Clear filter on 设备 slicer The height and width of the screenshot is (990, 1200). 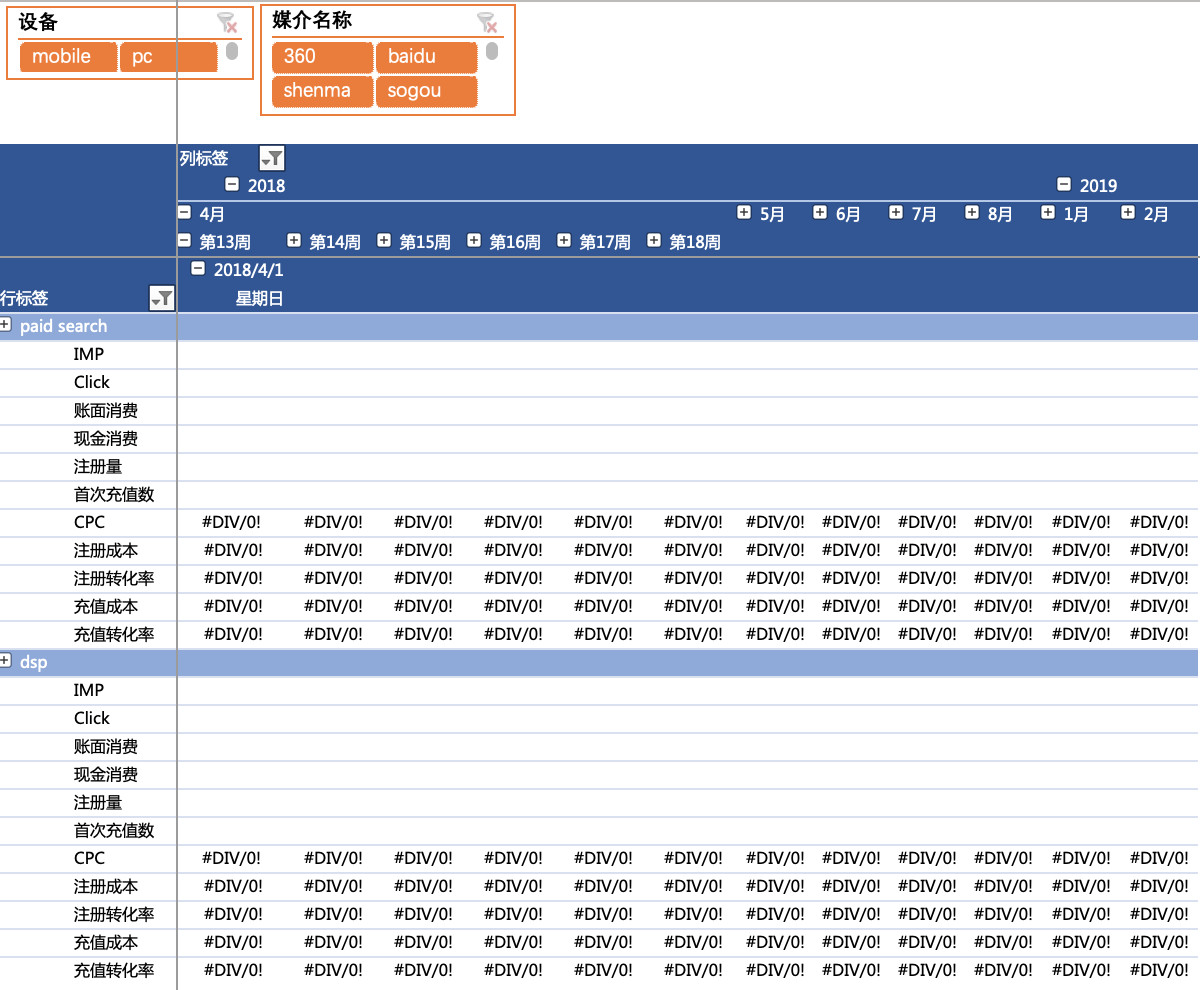pyautogui.click(x=227, y=22)
